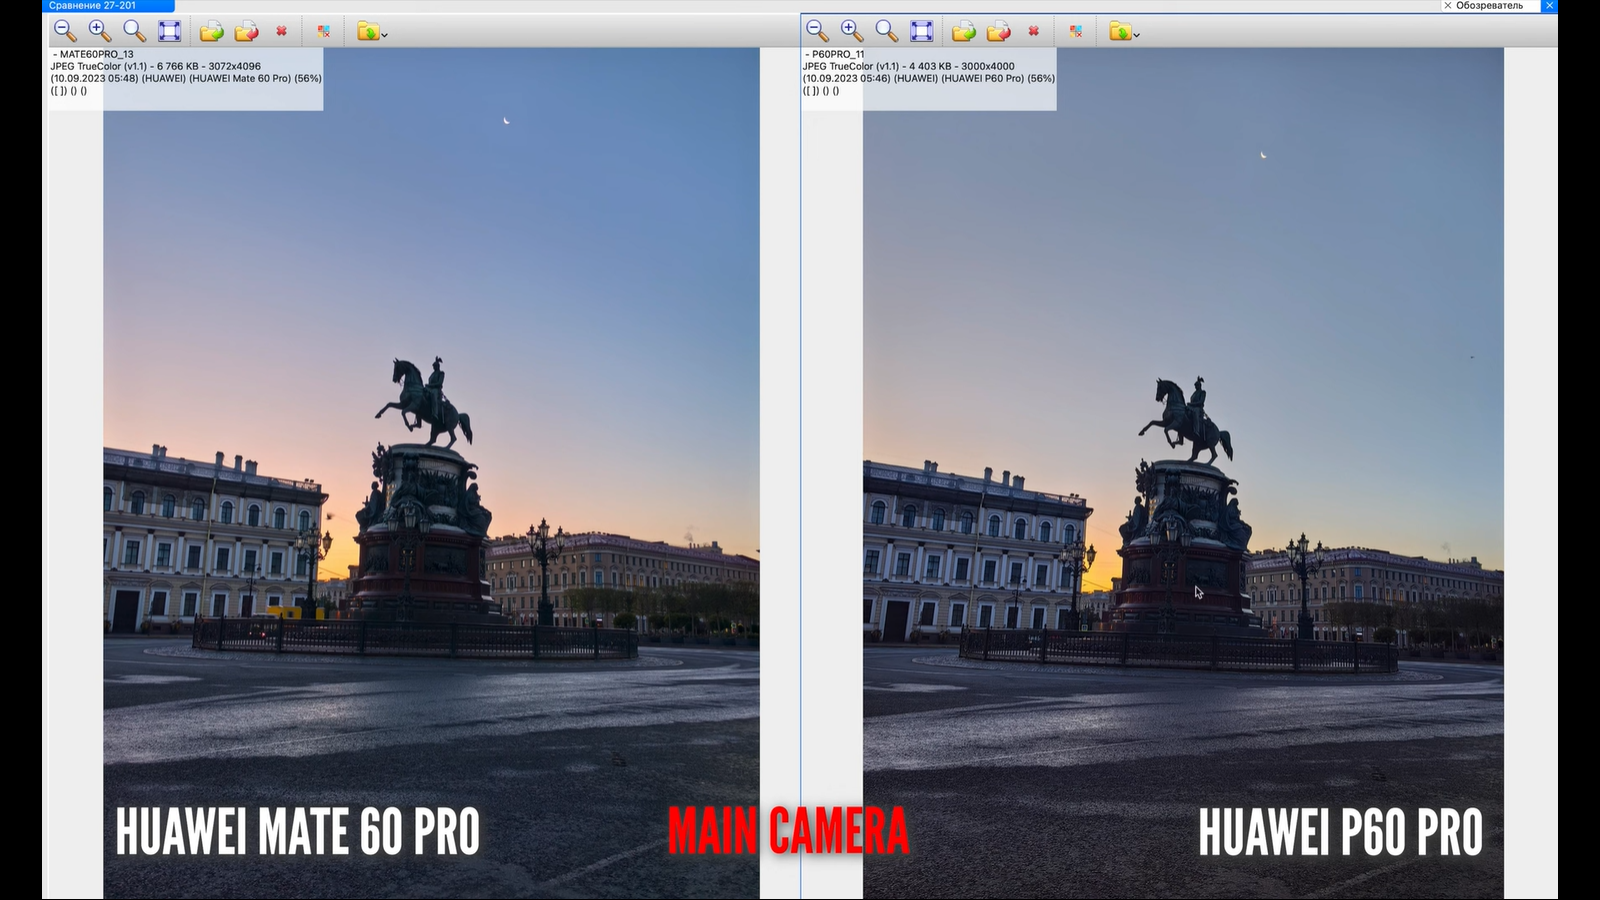Switch to the 'Обозреватель' tab

(x=1489, y=6)
